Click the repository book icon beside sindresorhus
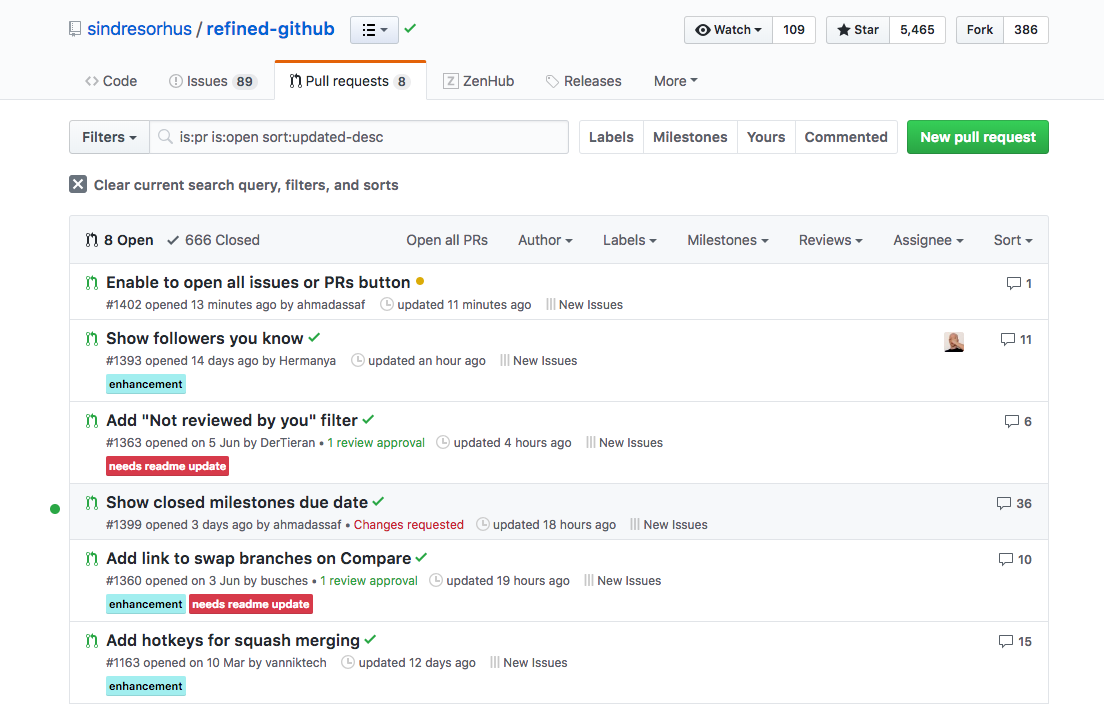The height and width of the screenshot is (704, 1104). click(75, 29)
